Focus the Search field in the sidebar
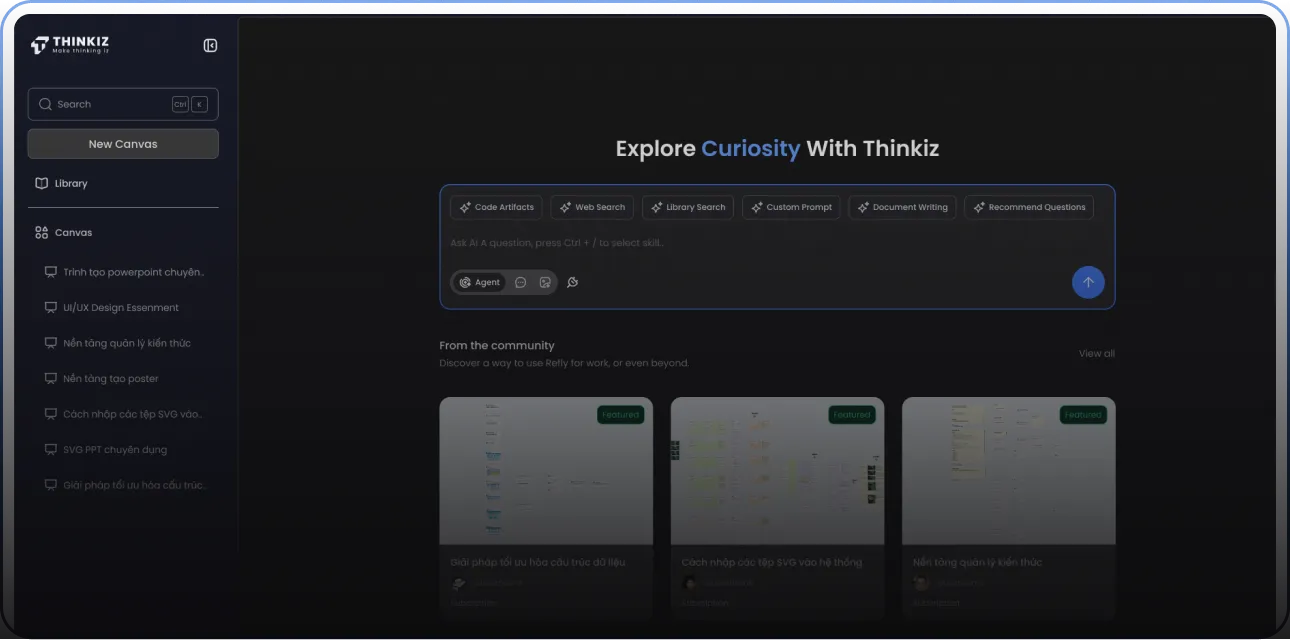The width and height of the screenshot is (1290, 640). (123, 104)
